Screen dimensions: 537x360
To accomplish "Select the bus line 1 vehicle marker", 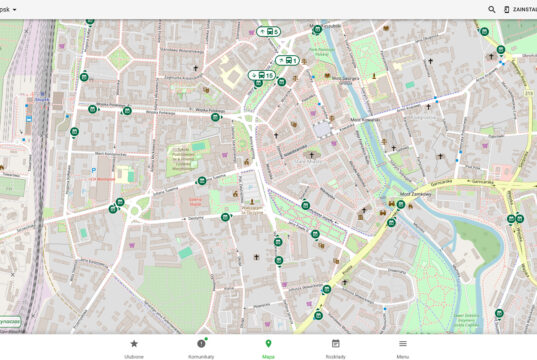I will click(x=287, y=61).
